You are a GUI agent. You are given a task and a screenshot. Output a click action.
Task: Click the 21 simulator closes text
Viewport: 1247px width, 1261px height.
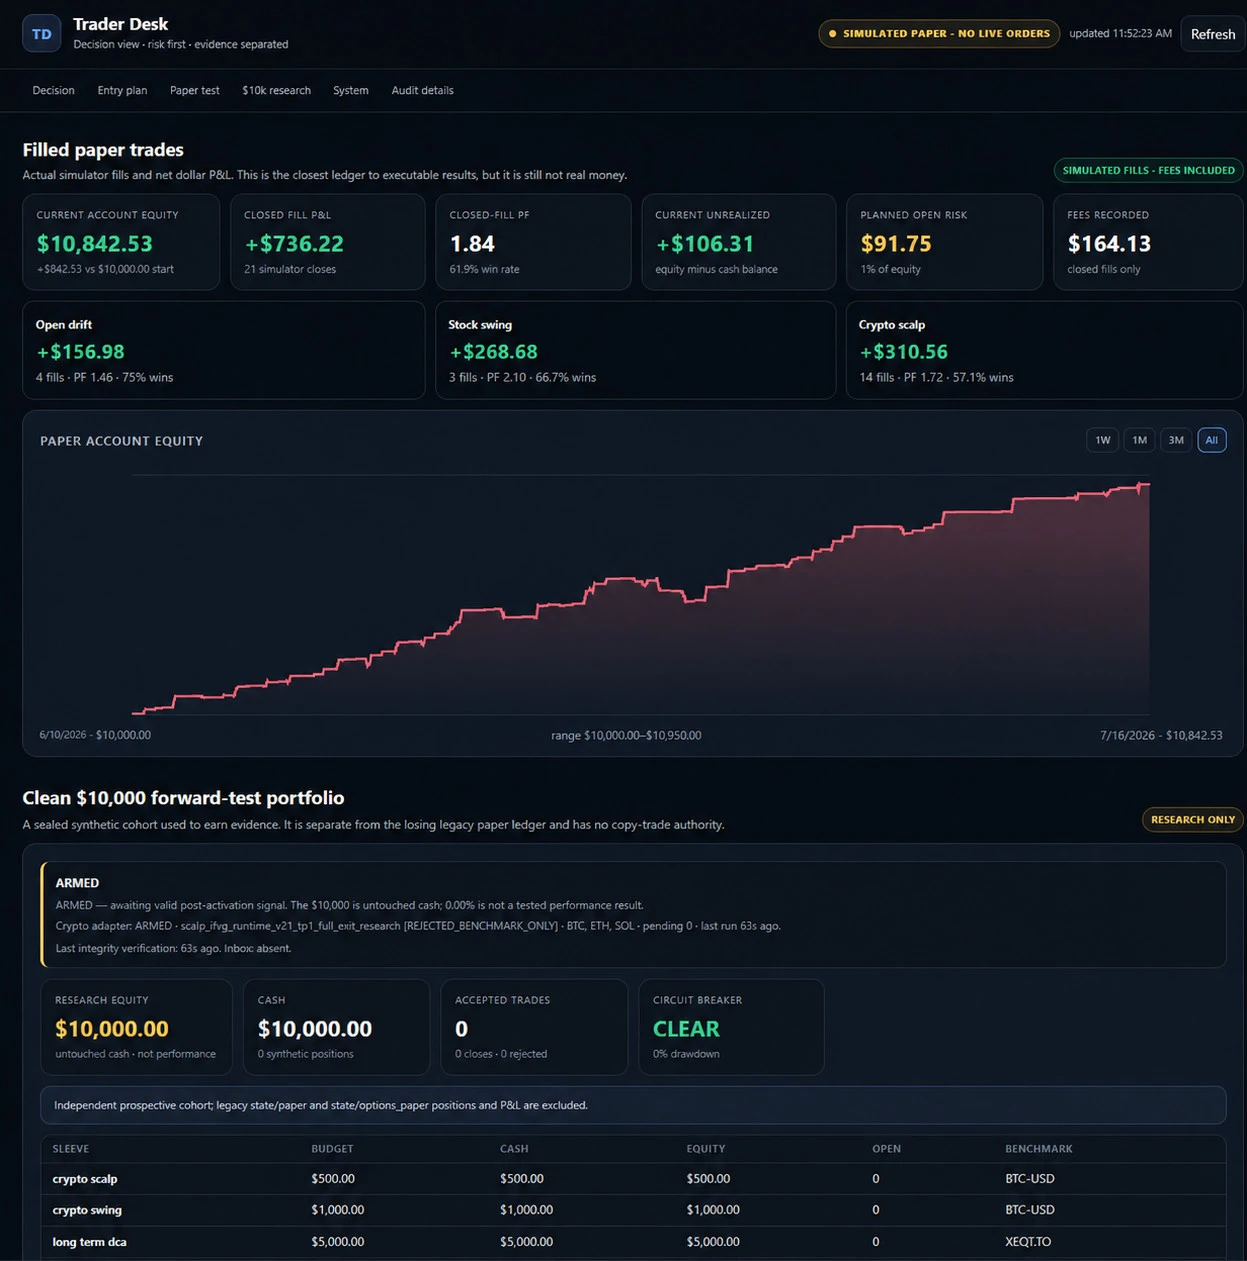coord(290,269)
